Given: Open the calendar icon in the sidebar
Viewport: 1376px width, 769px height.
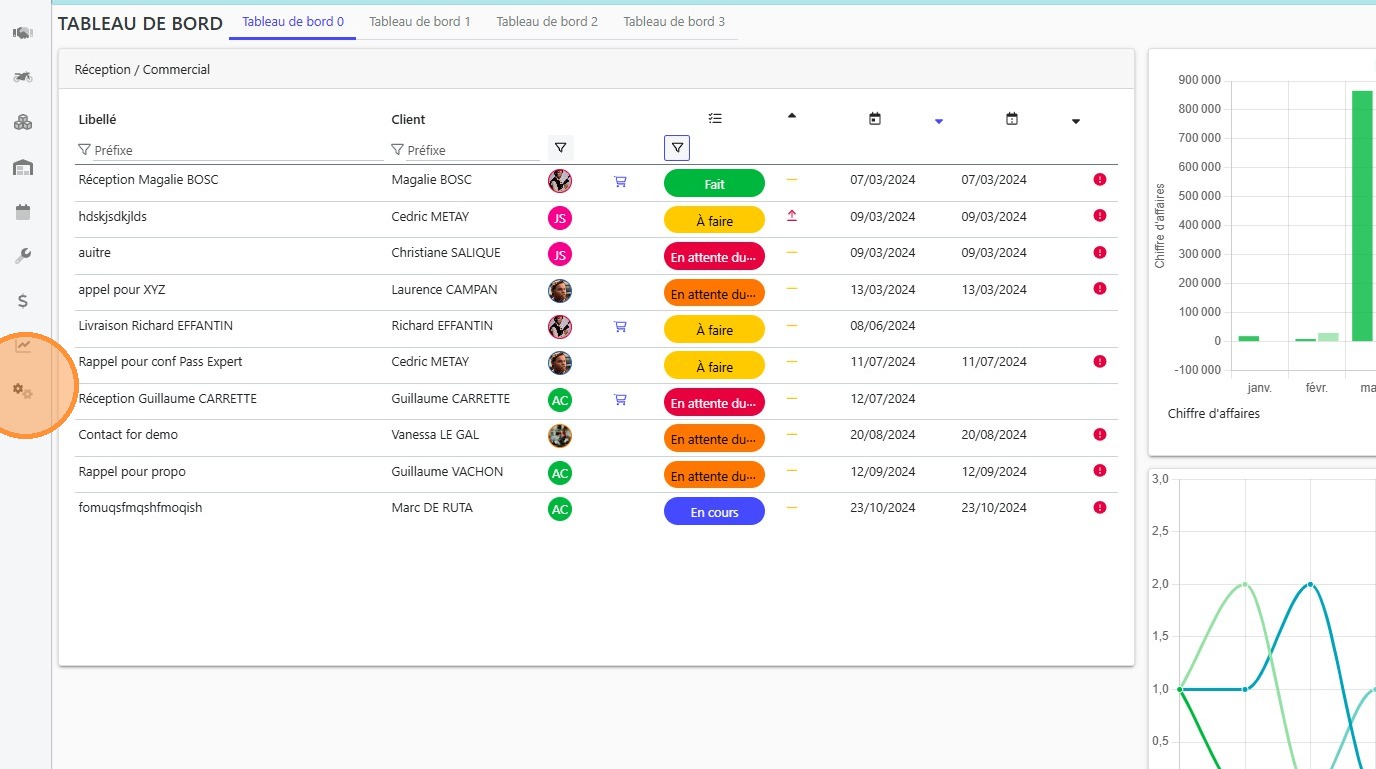Looking at the screenshot, I should [x=22, y=212].
